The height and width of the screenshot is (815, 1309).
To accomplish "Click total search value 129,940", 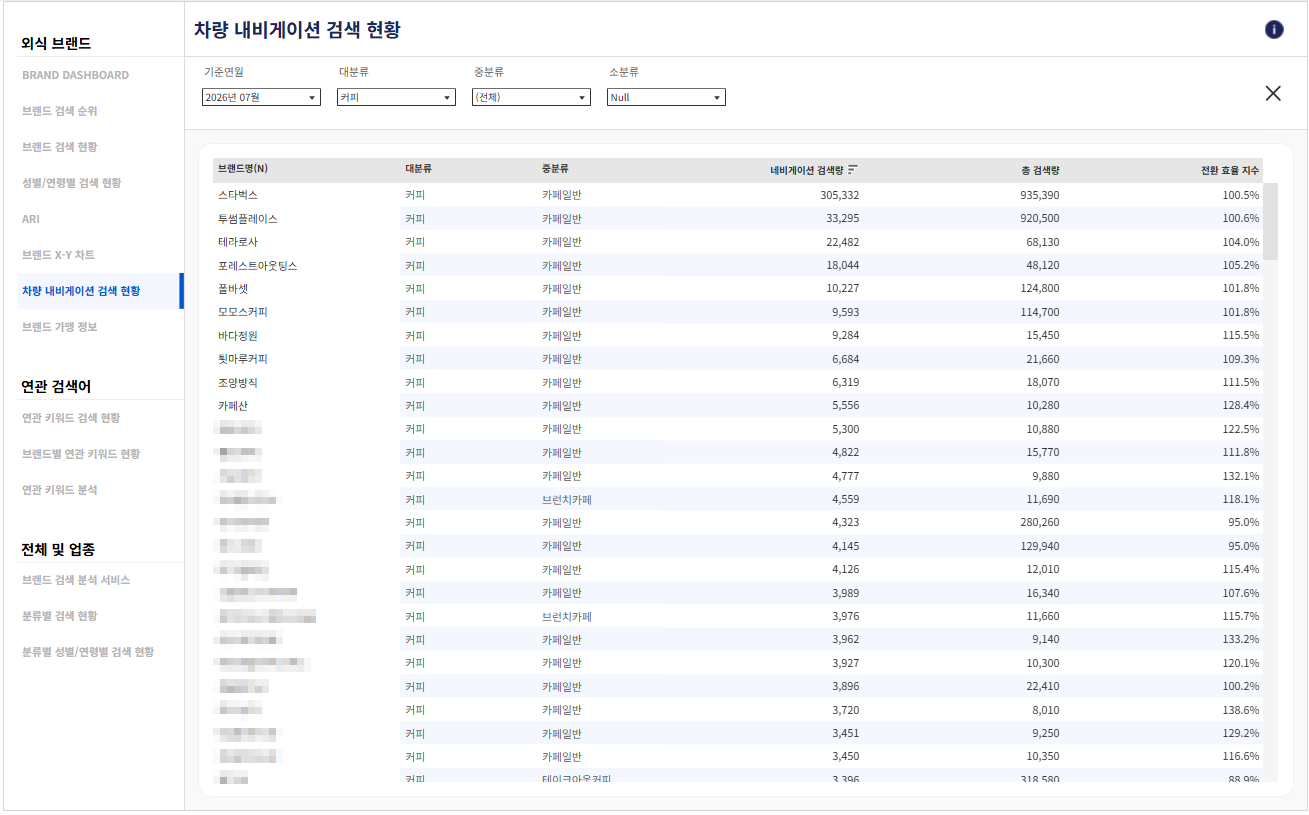I will pyautogui.click(x=1039, y=546).
